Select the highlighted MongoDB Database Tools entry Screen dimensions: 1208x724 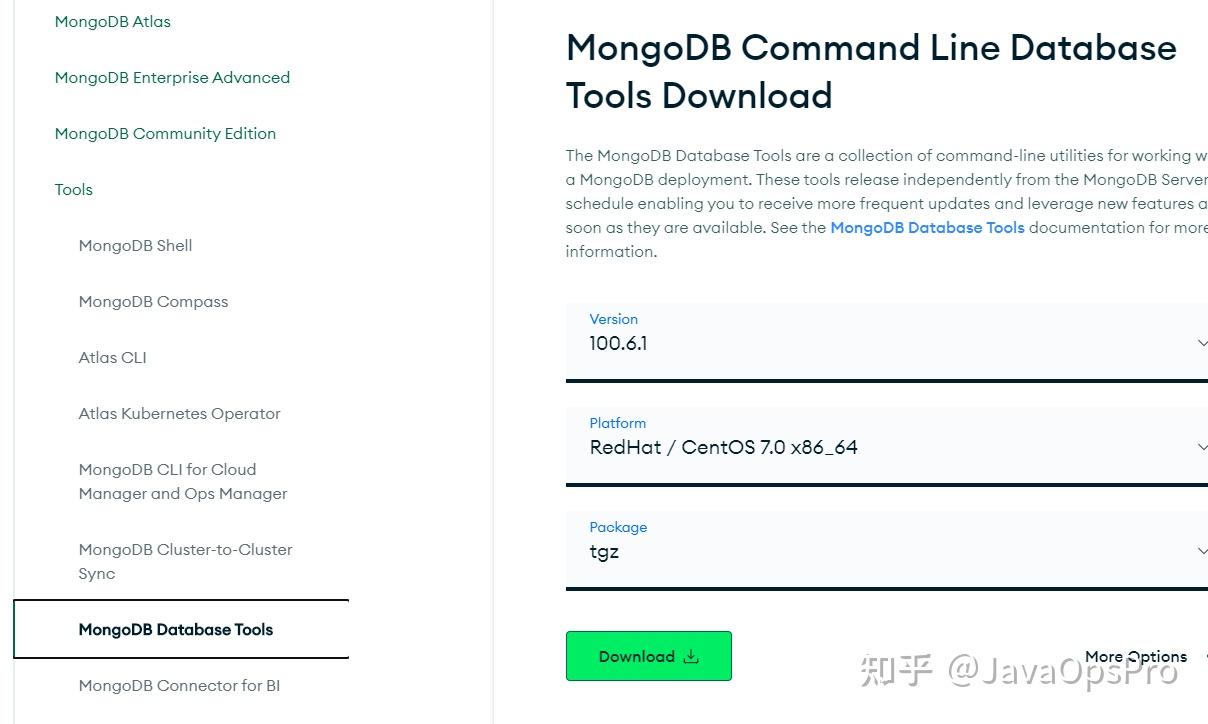pyautogui.click(x=176, y=629)
